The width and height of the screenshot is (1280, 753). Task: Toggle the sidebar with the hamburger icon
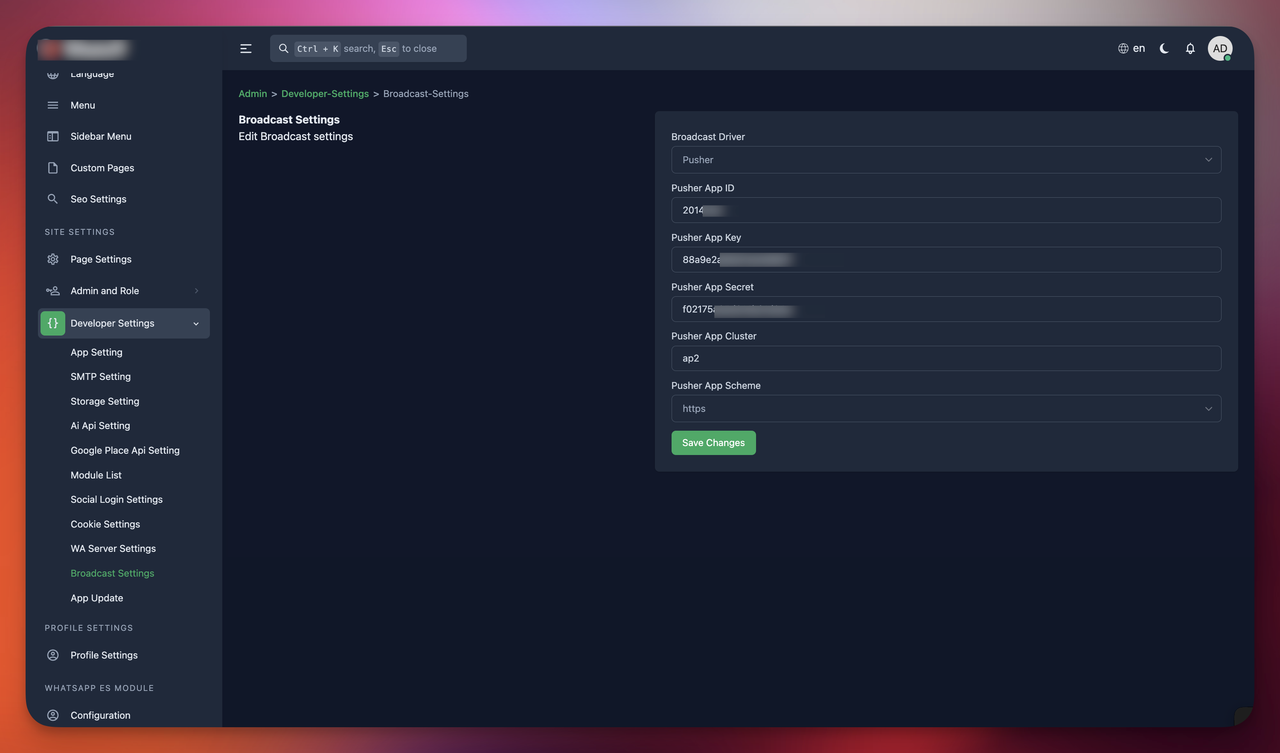tap(246, 48)
